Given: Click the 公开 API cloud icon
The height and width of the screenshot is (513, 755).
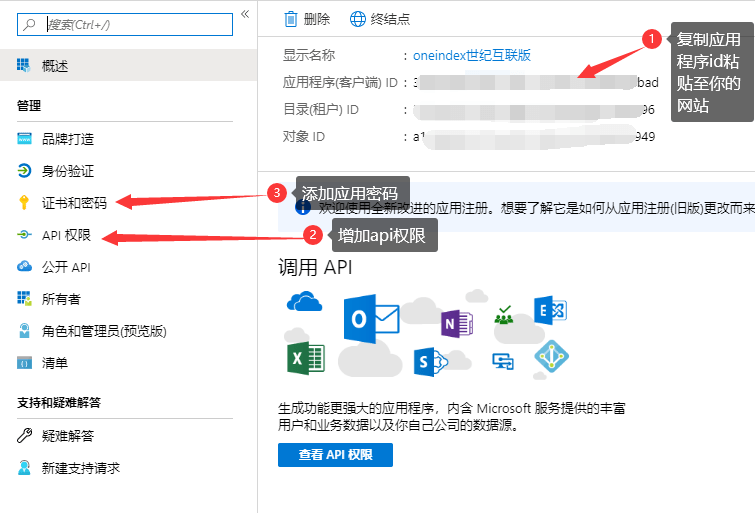Looking at the screenshot, I should click(x=24, y=267).
